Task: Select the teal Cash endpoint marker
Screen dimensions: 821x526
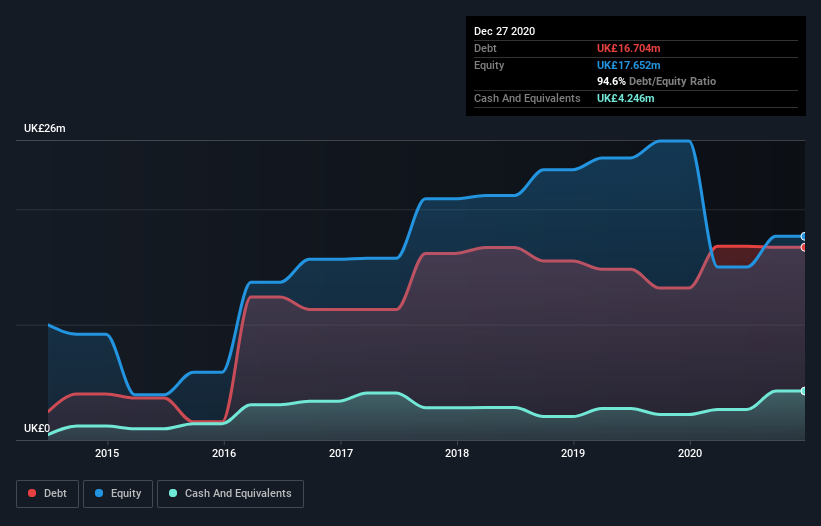Action: [x=804, y=391]
